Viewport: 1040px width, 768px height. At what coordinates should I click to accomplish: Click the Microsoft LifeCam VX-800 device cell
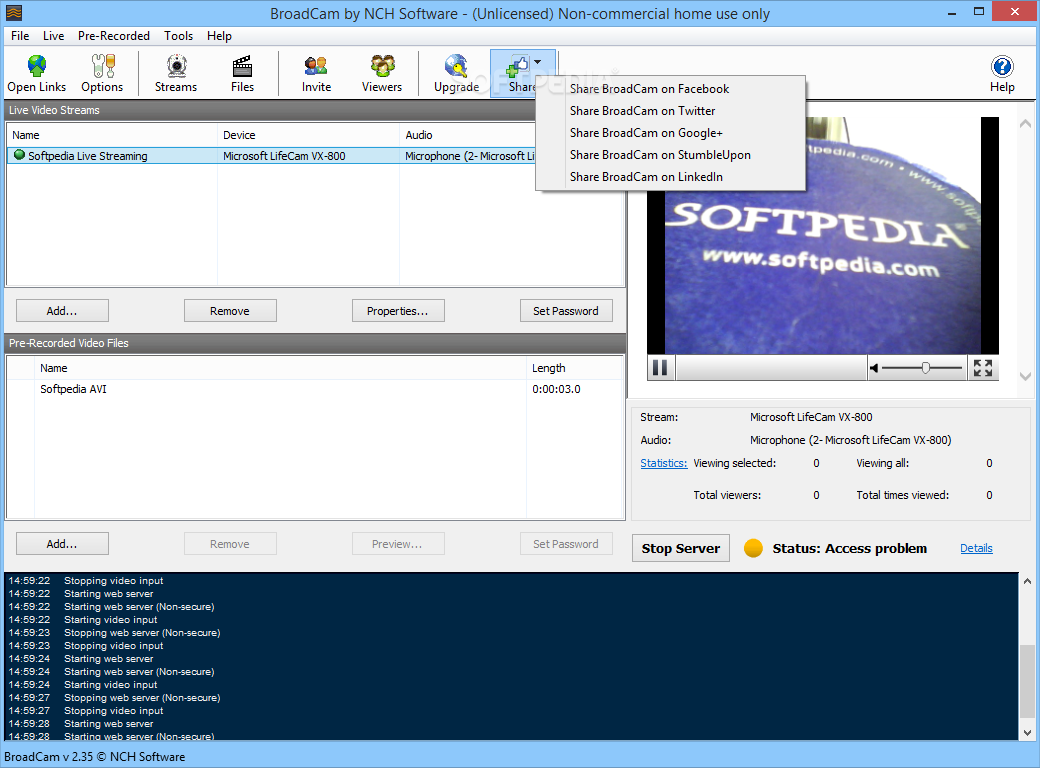coord(284,156)
